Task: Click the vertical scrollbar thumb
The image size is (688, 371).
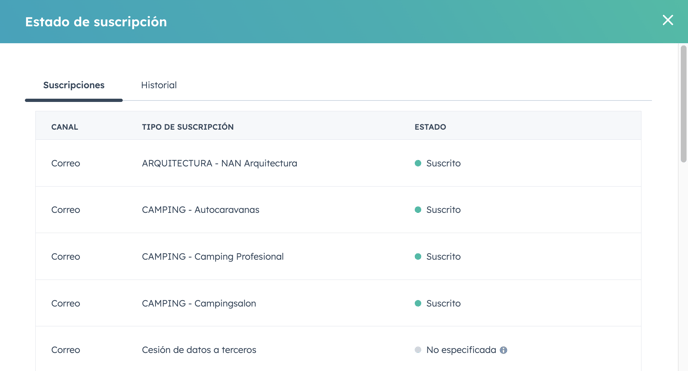Action: (x=683, y=104)
